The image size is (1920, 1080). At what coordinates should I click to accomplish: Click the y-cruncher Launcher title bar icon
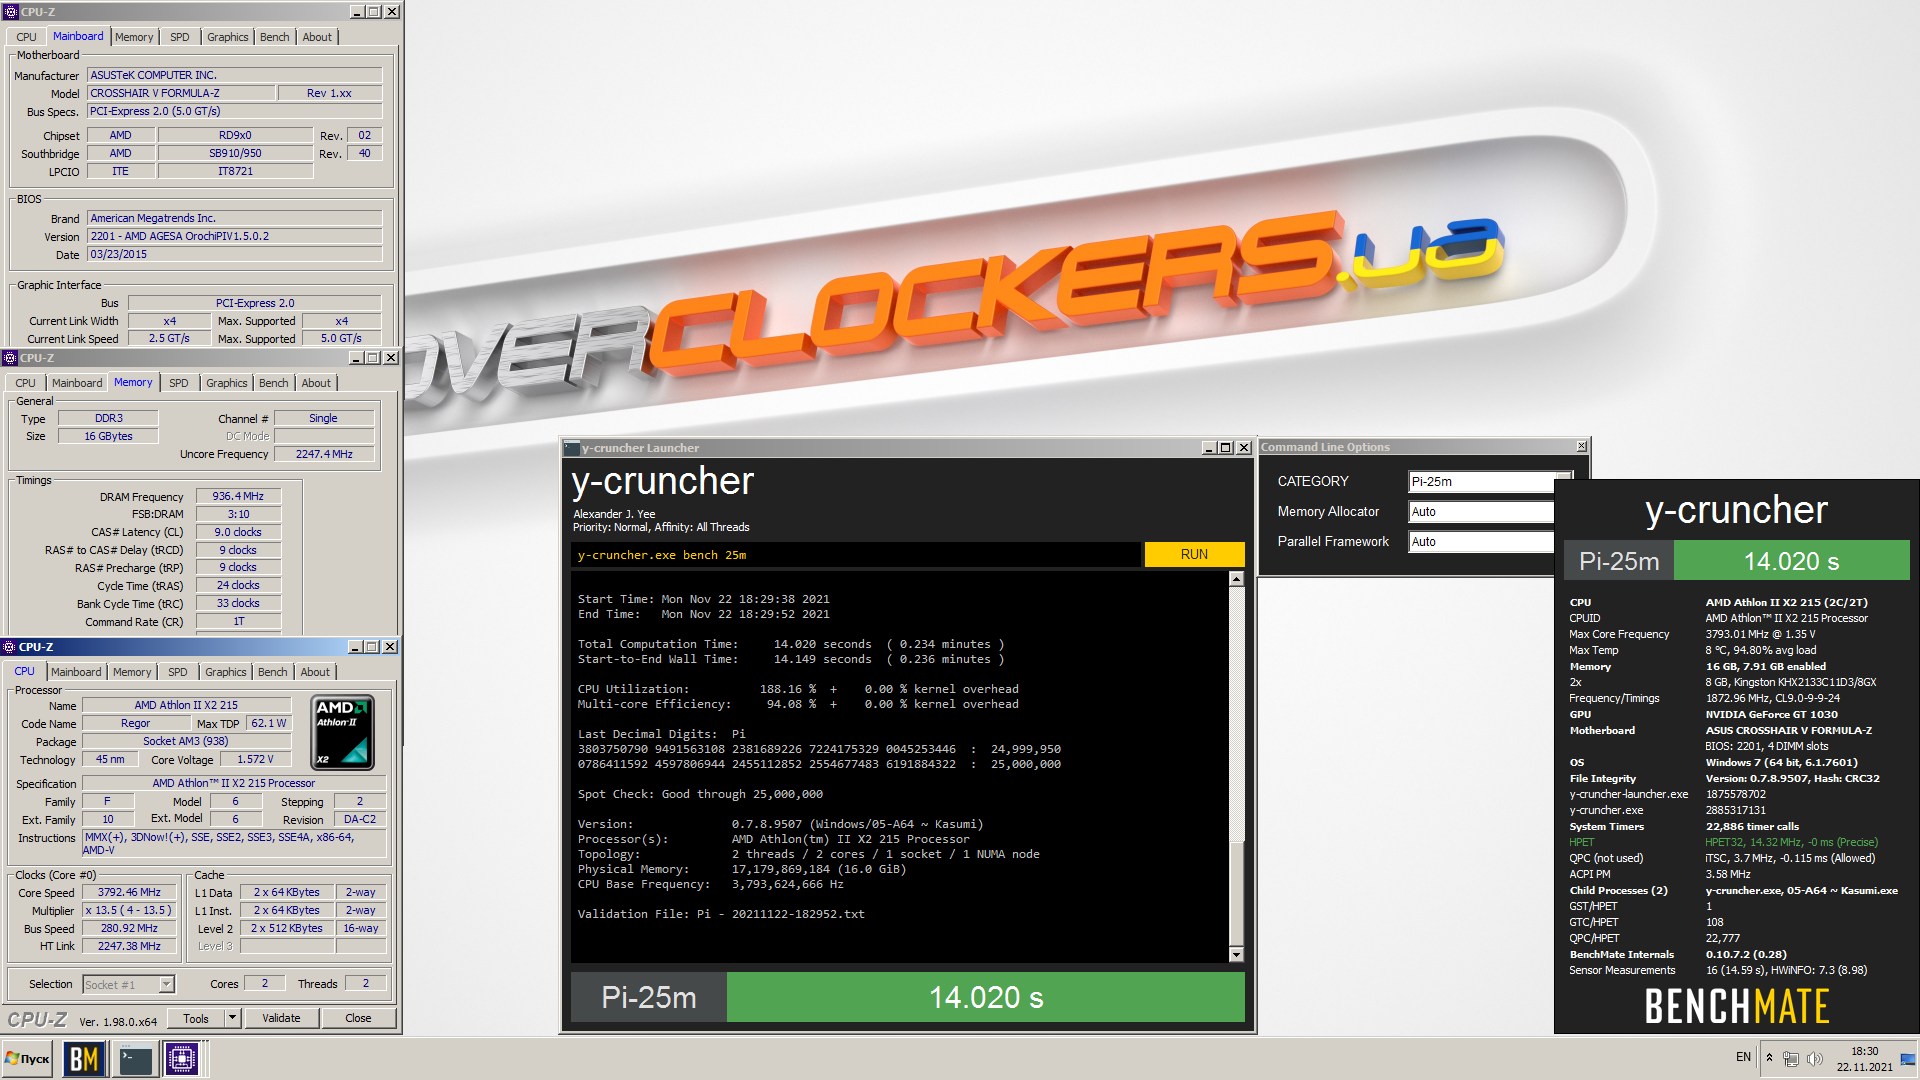571,448
